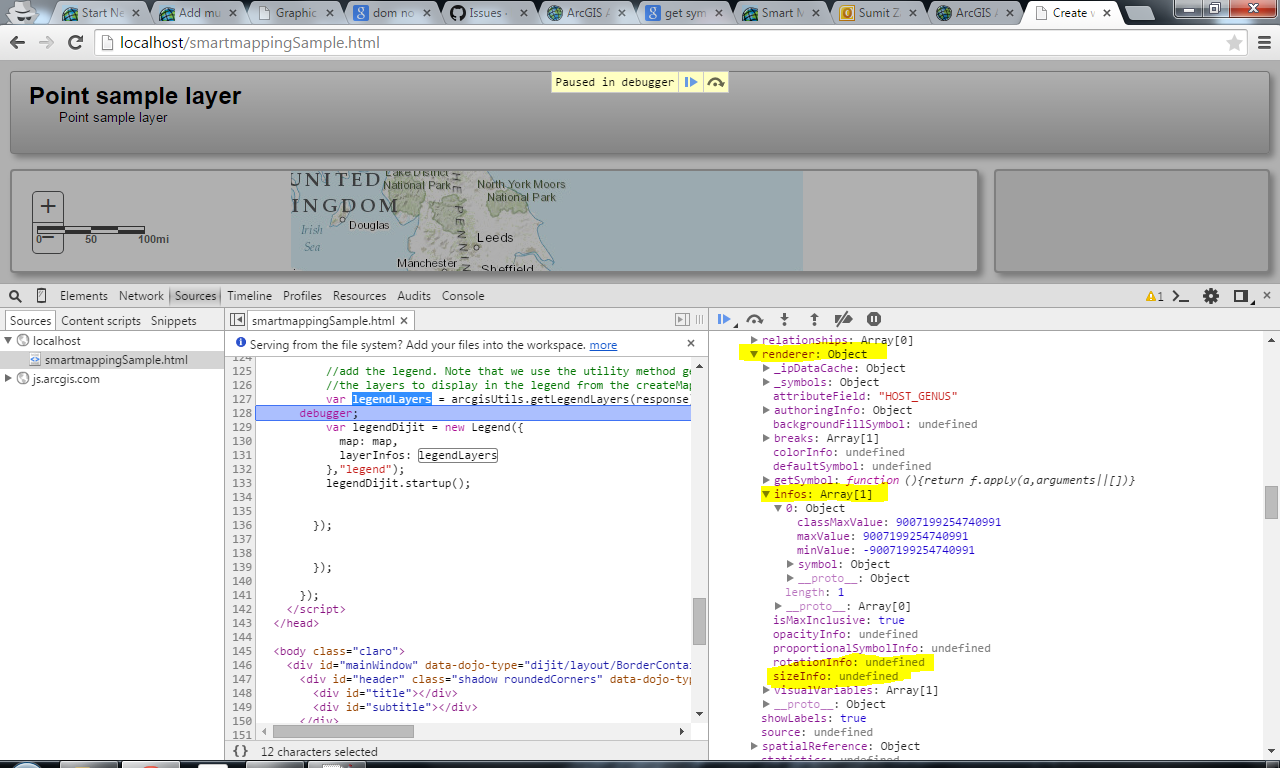This screenshot has width=1280, height=768.
Task: Click the scope variables panel scrollbar
Action: coord(1271,502)
